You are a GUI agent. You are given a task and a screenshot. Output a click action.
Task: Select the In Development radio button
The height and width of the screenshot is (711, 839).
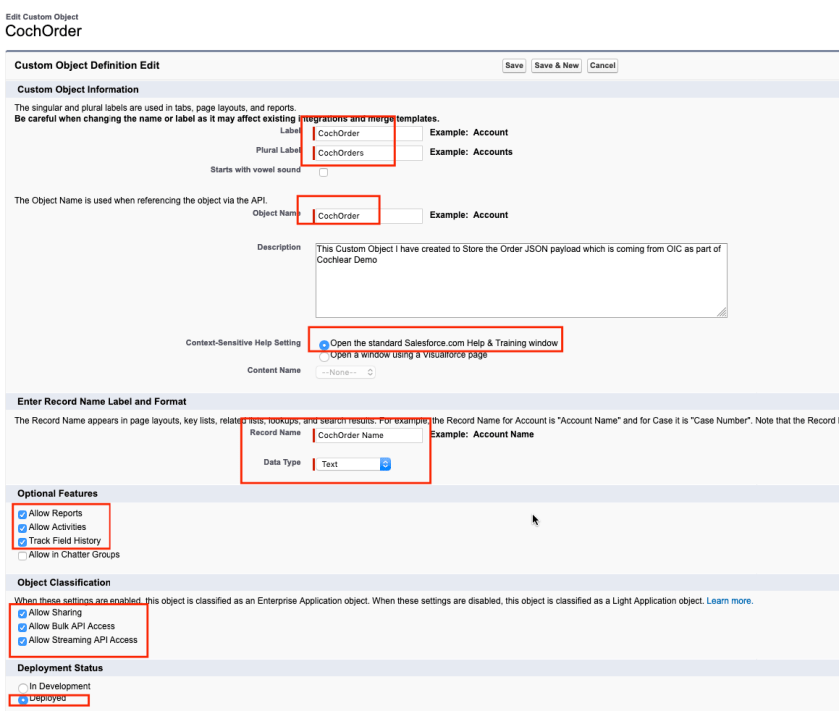pyautogui.click(x=23, y=687)
